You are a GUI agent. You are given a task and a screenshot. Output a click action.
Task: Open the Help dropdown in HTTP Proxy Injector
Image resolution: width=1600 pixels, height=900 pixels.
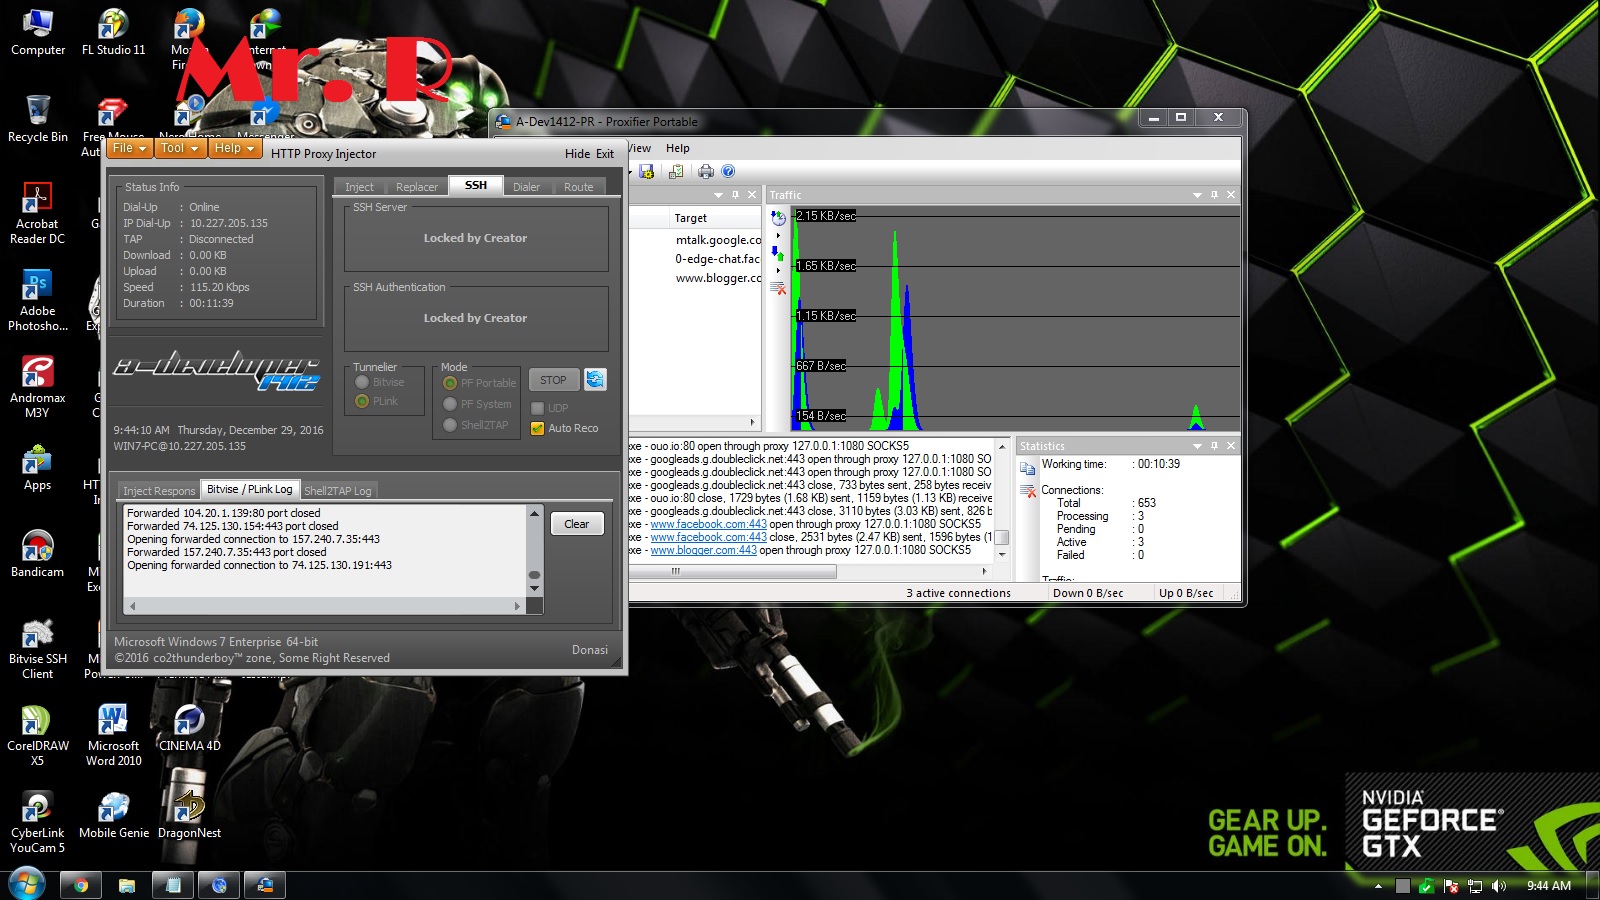tap(235, 148)
